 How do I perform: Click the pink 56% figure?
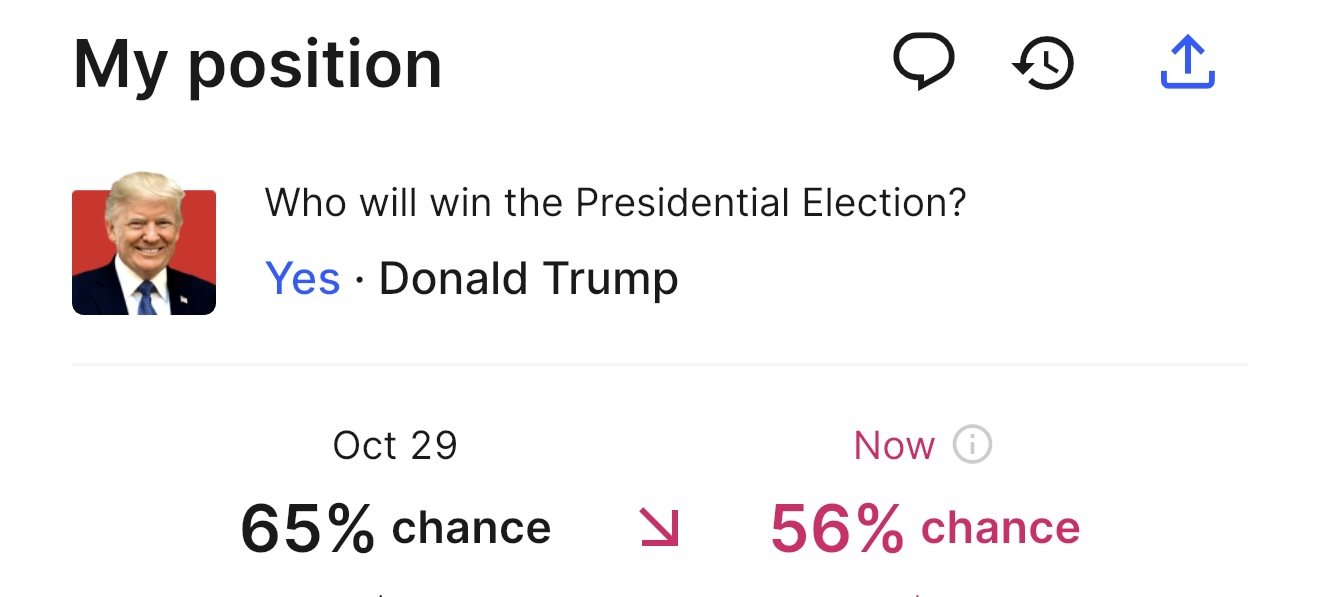[836, 529]
